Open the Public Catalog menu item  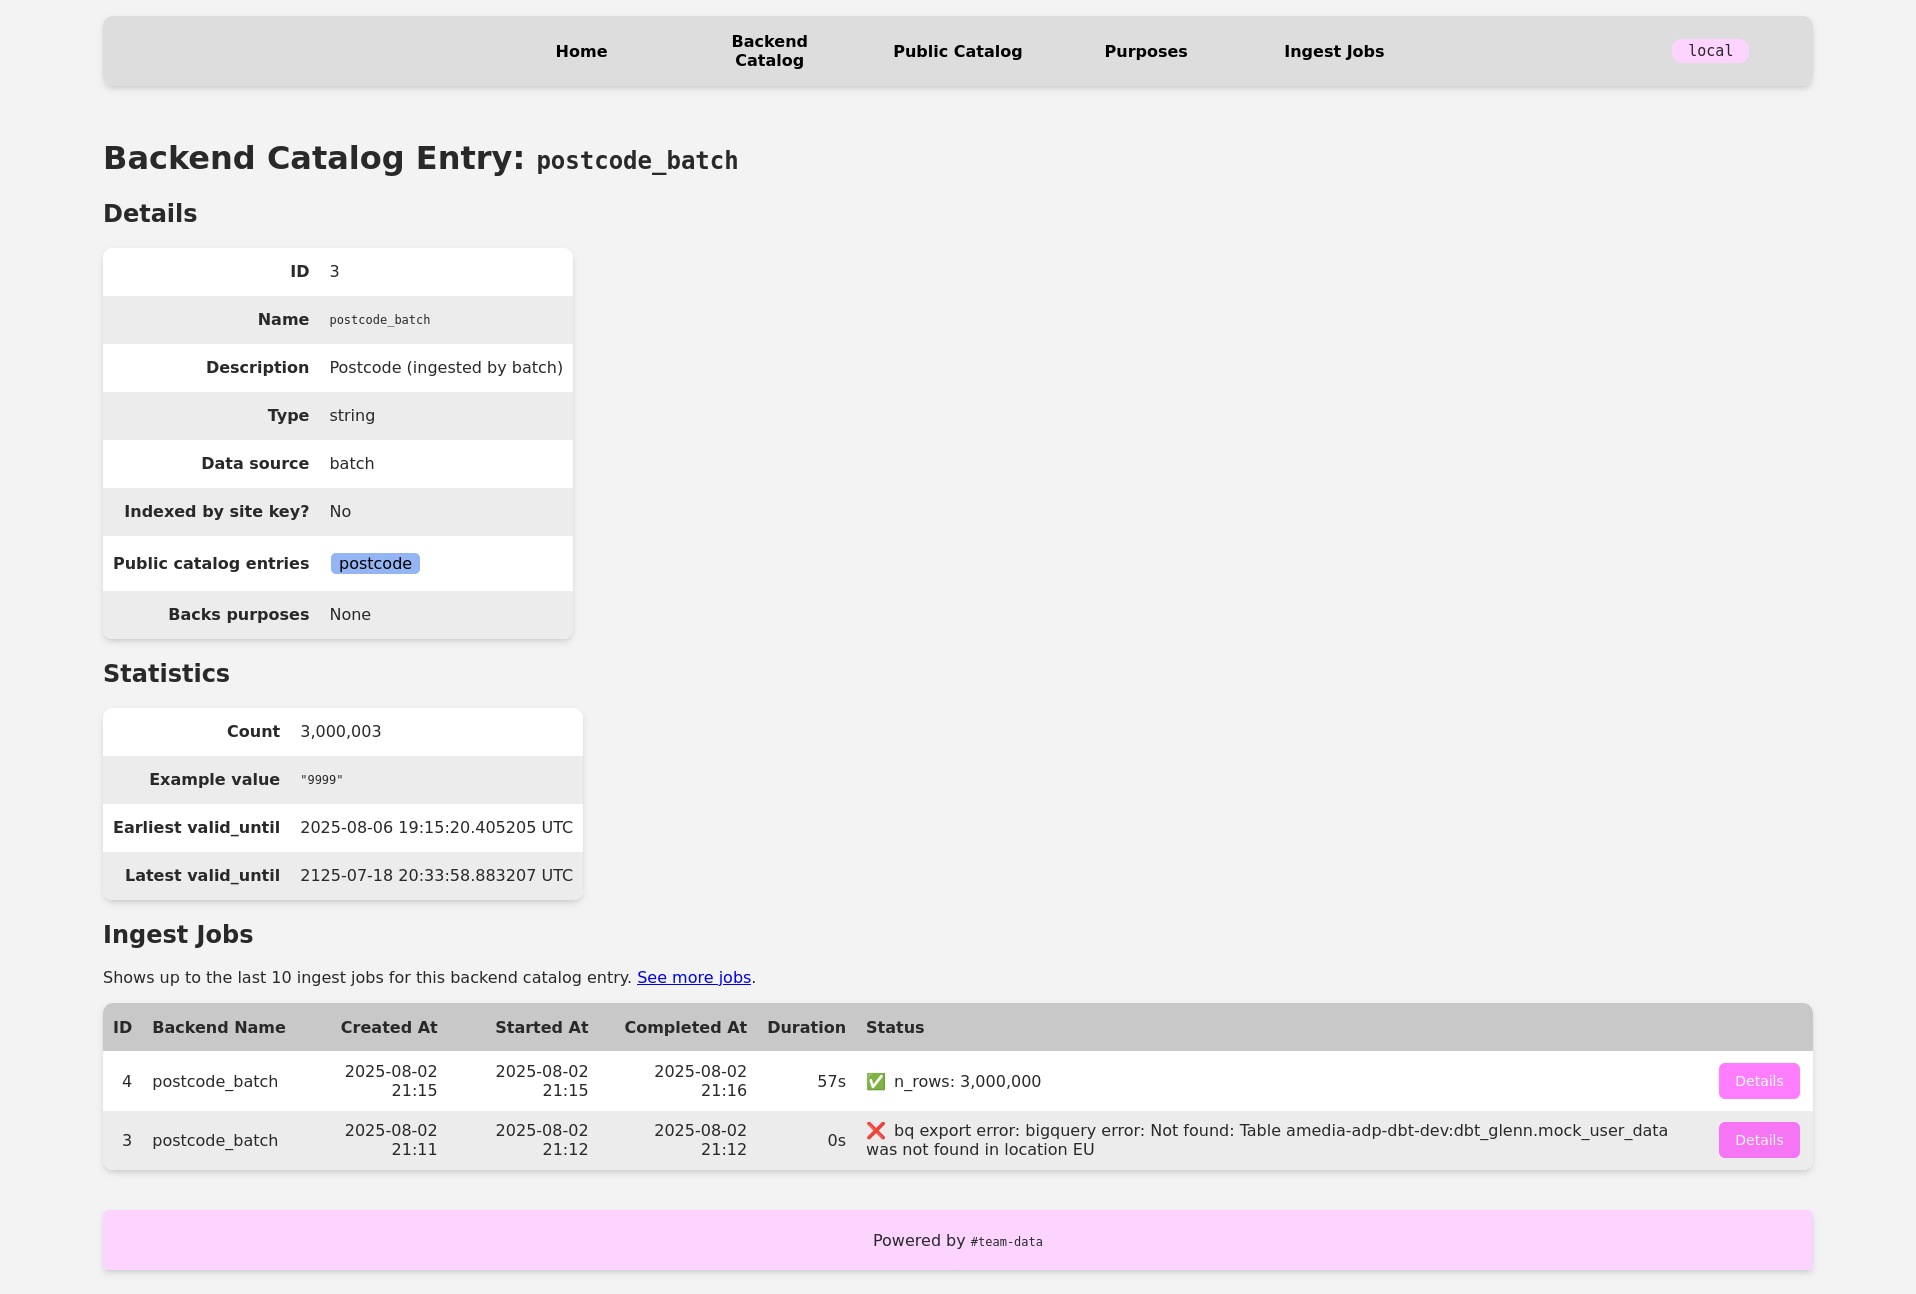(957, 51)
